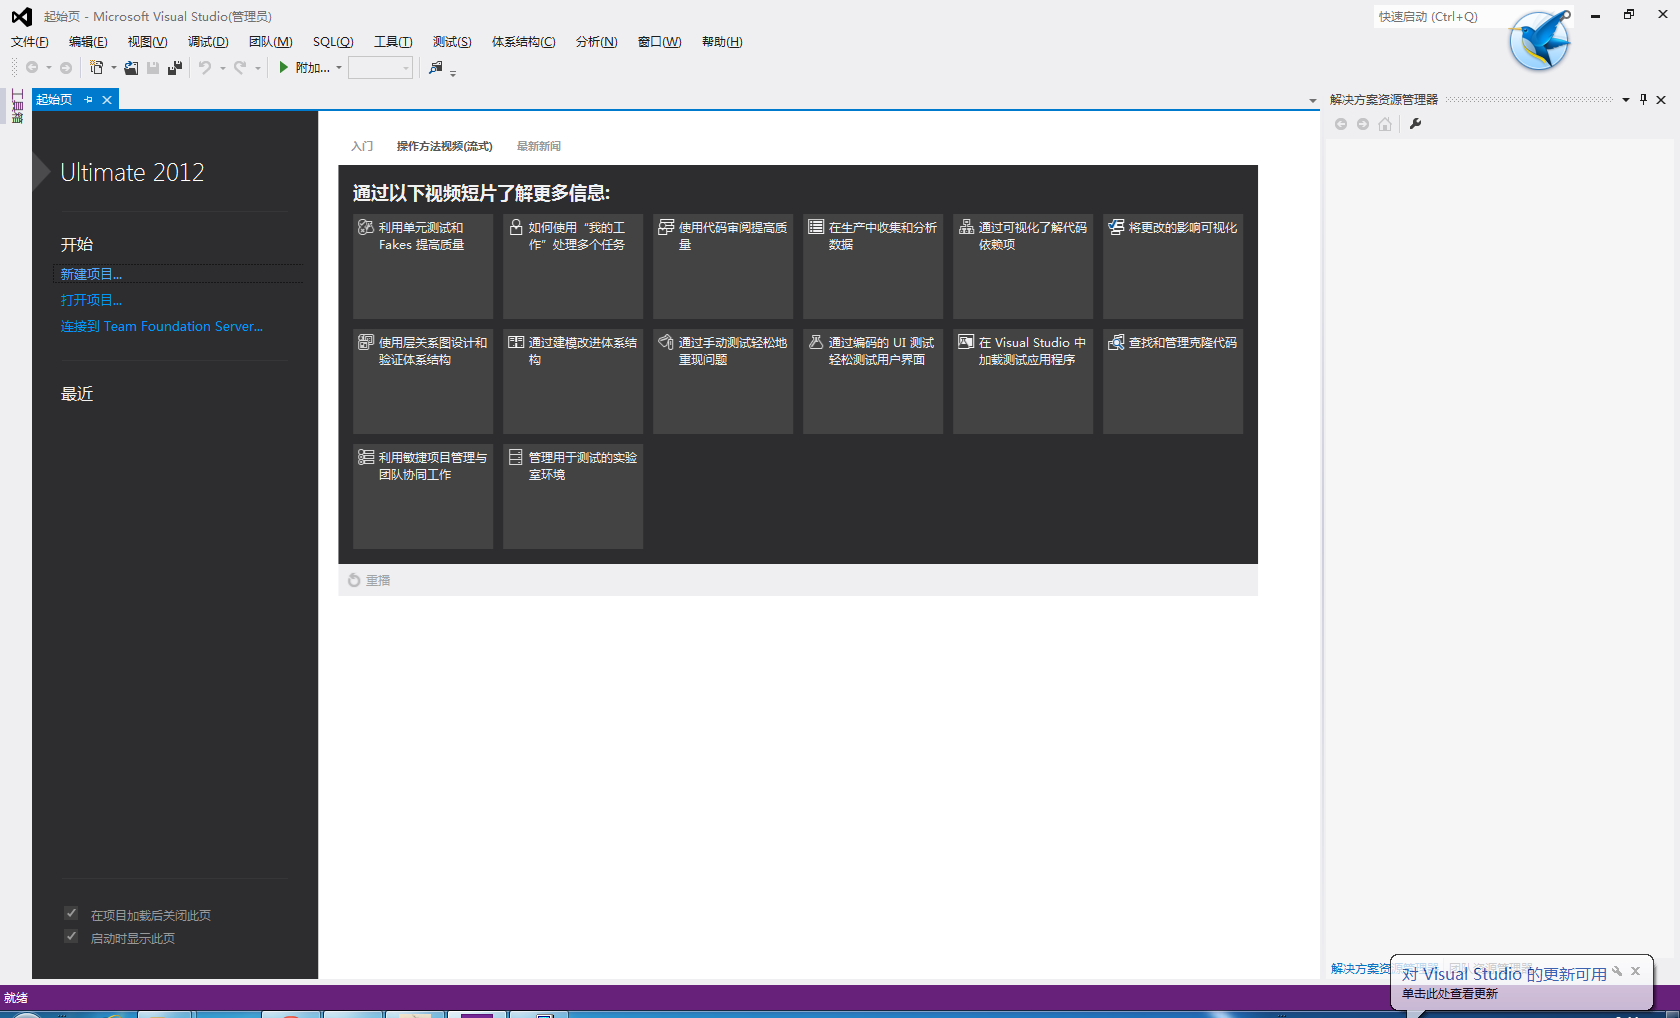
Task: Open the 使用层关系图设计和验证体系结构 video tile
Action: tap(423, 381)
